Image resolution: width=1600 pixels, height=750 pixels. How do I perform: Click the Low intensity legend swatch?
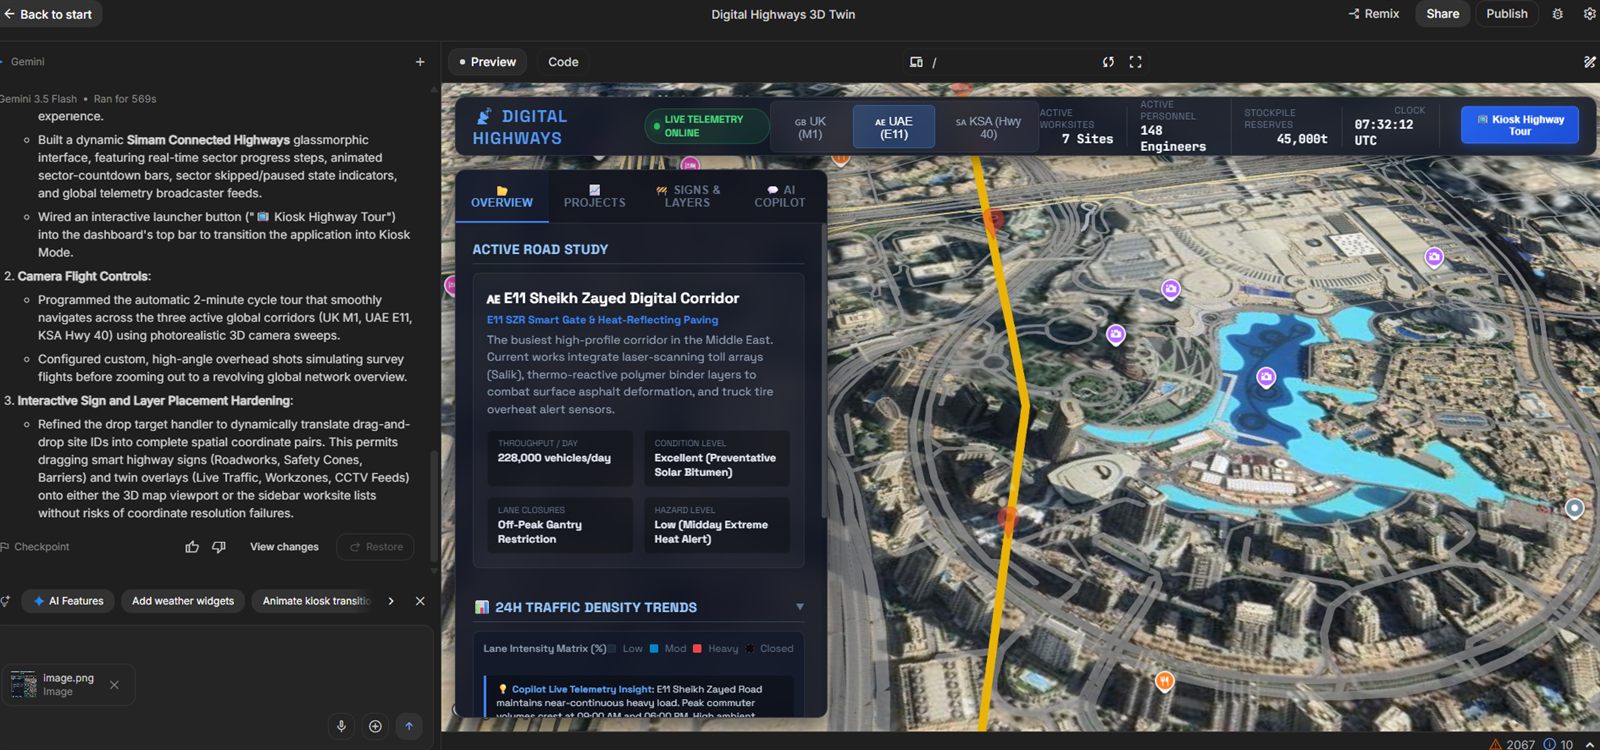point(612,649)
